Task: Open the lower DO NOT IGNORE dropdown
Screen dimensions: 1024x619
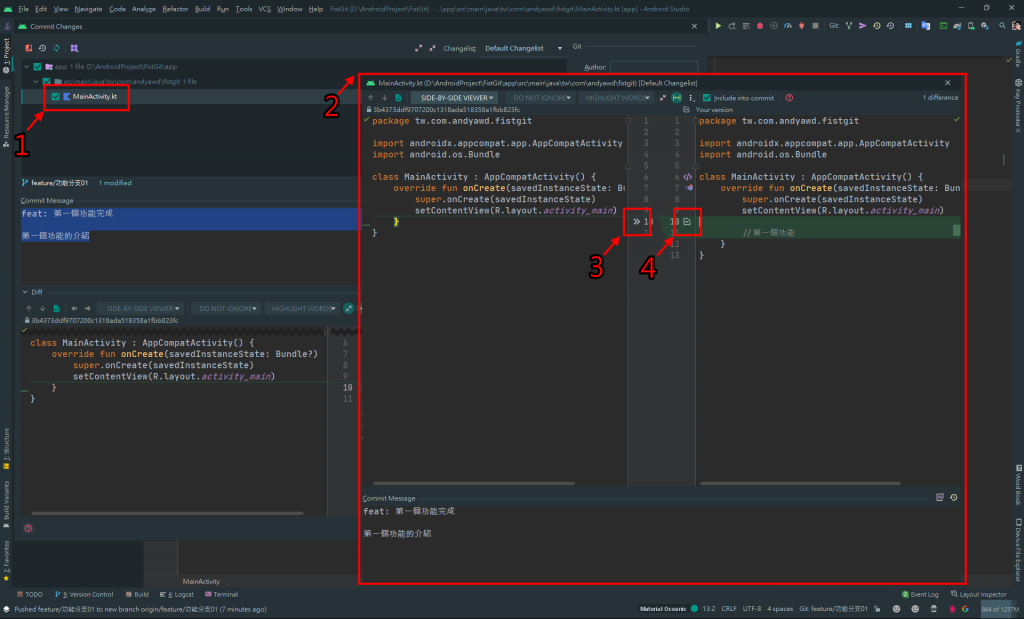Action: tap(227, 308)
